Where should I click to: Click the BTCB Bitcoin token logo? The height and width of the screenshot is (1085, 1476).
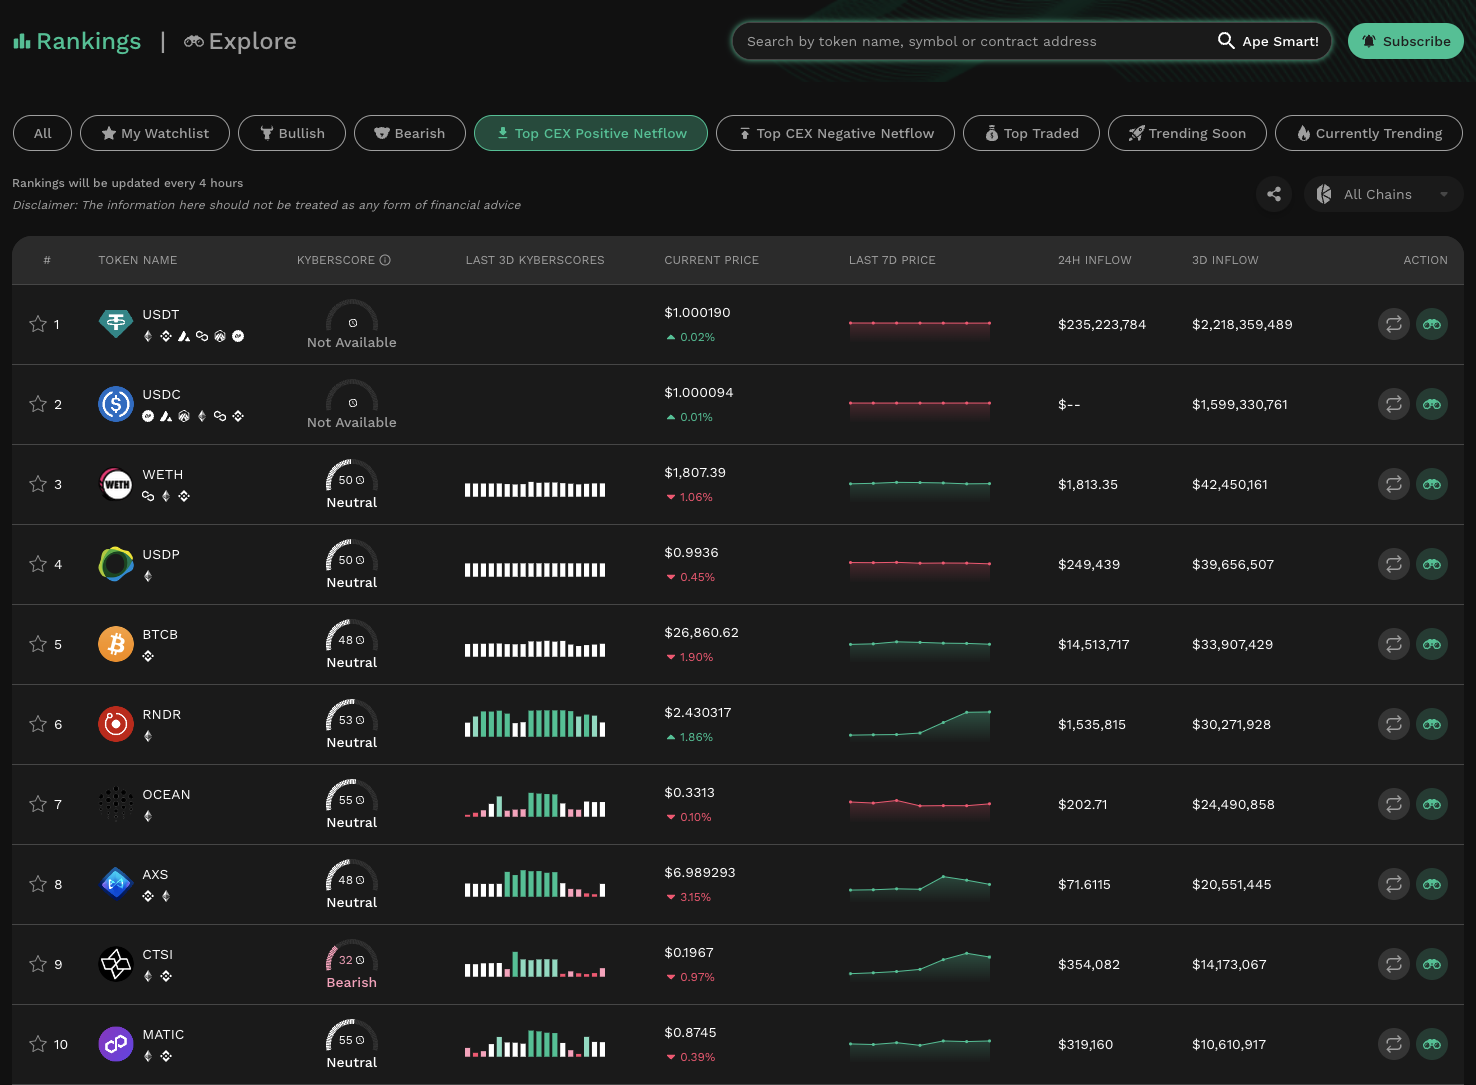tap(116, 644)
